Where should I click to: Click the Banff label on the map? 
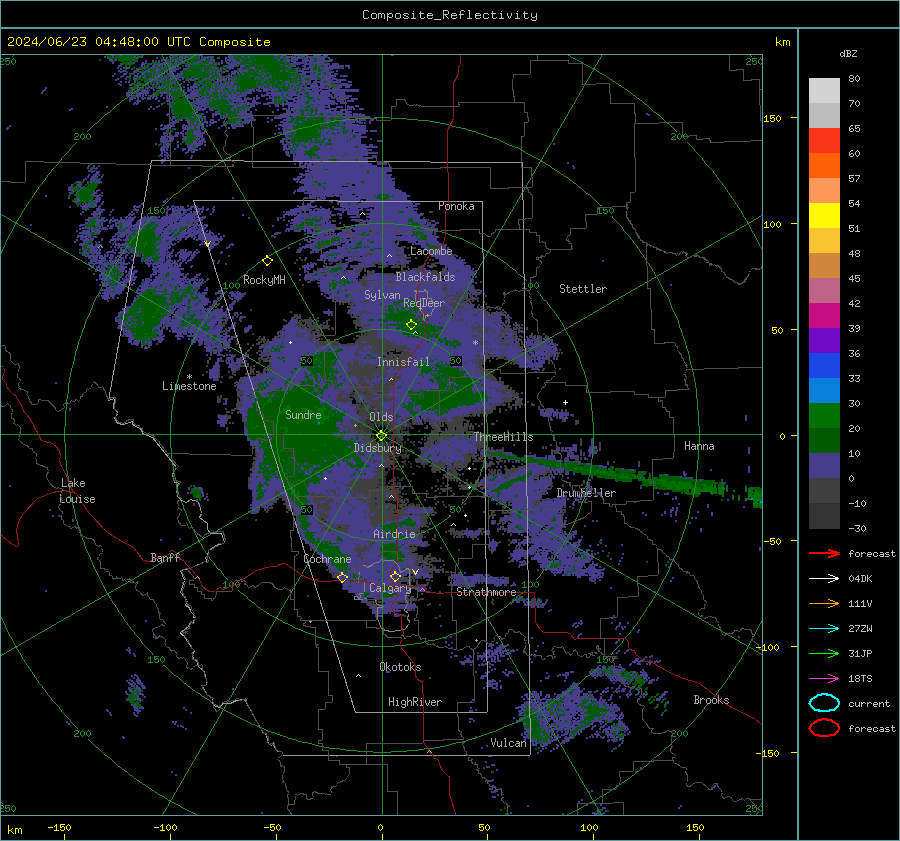pyautogui.click(x=165, y=557)
